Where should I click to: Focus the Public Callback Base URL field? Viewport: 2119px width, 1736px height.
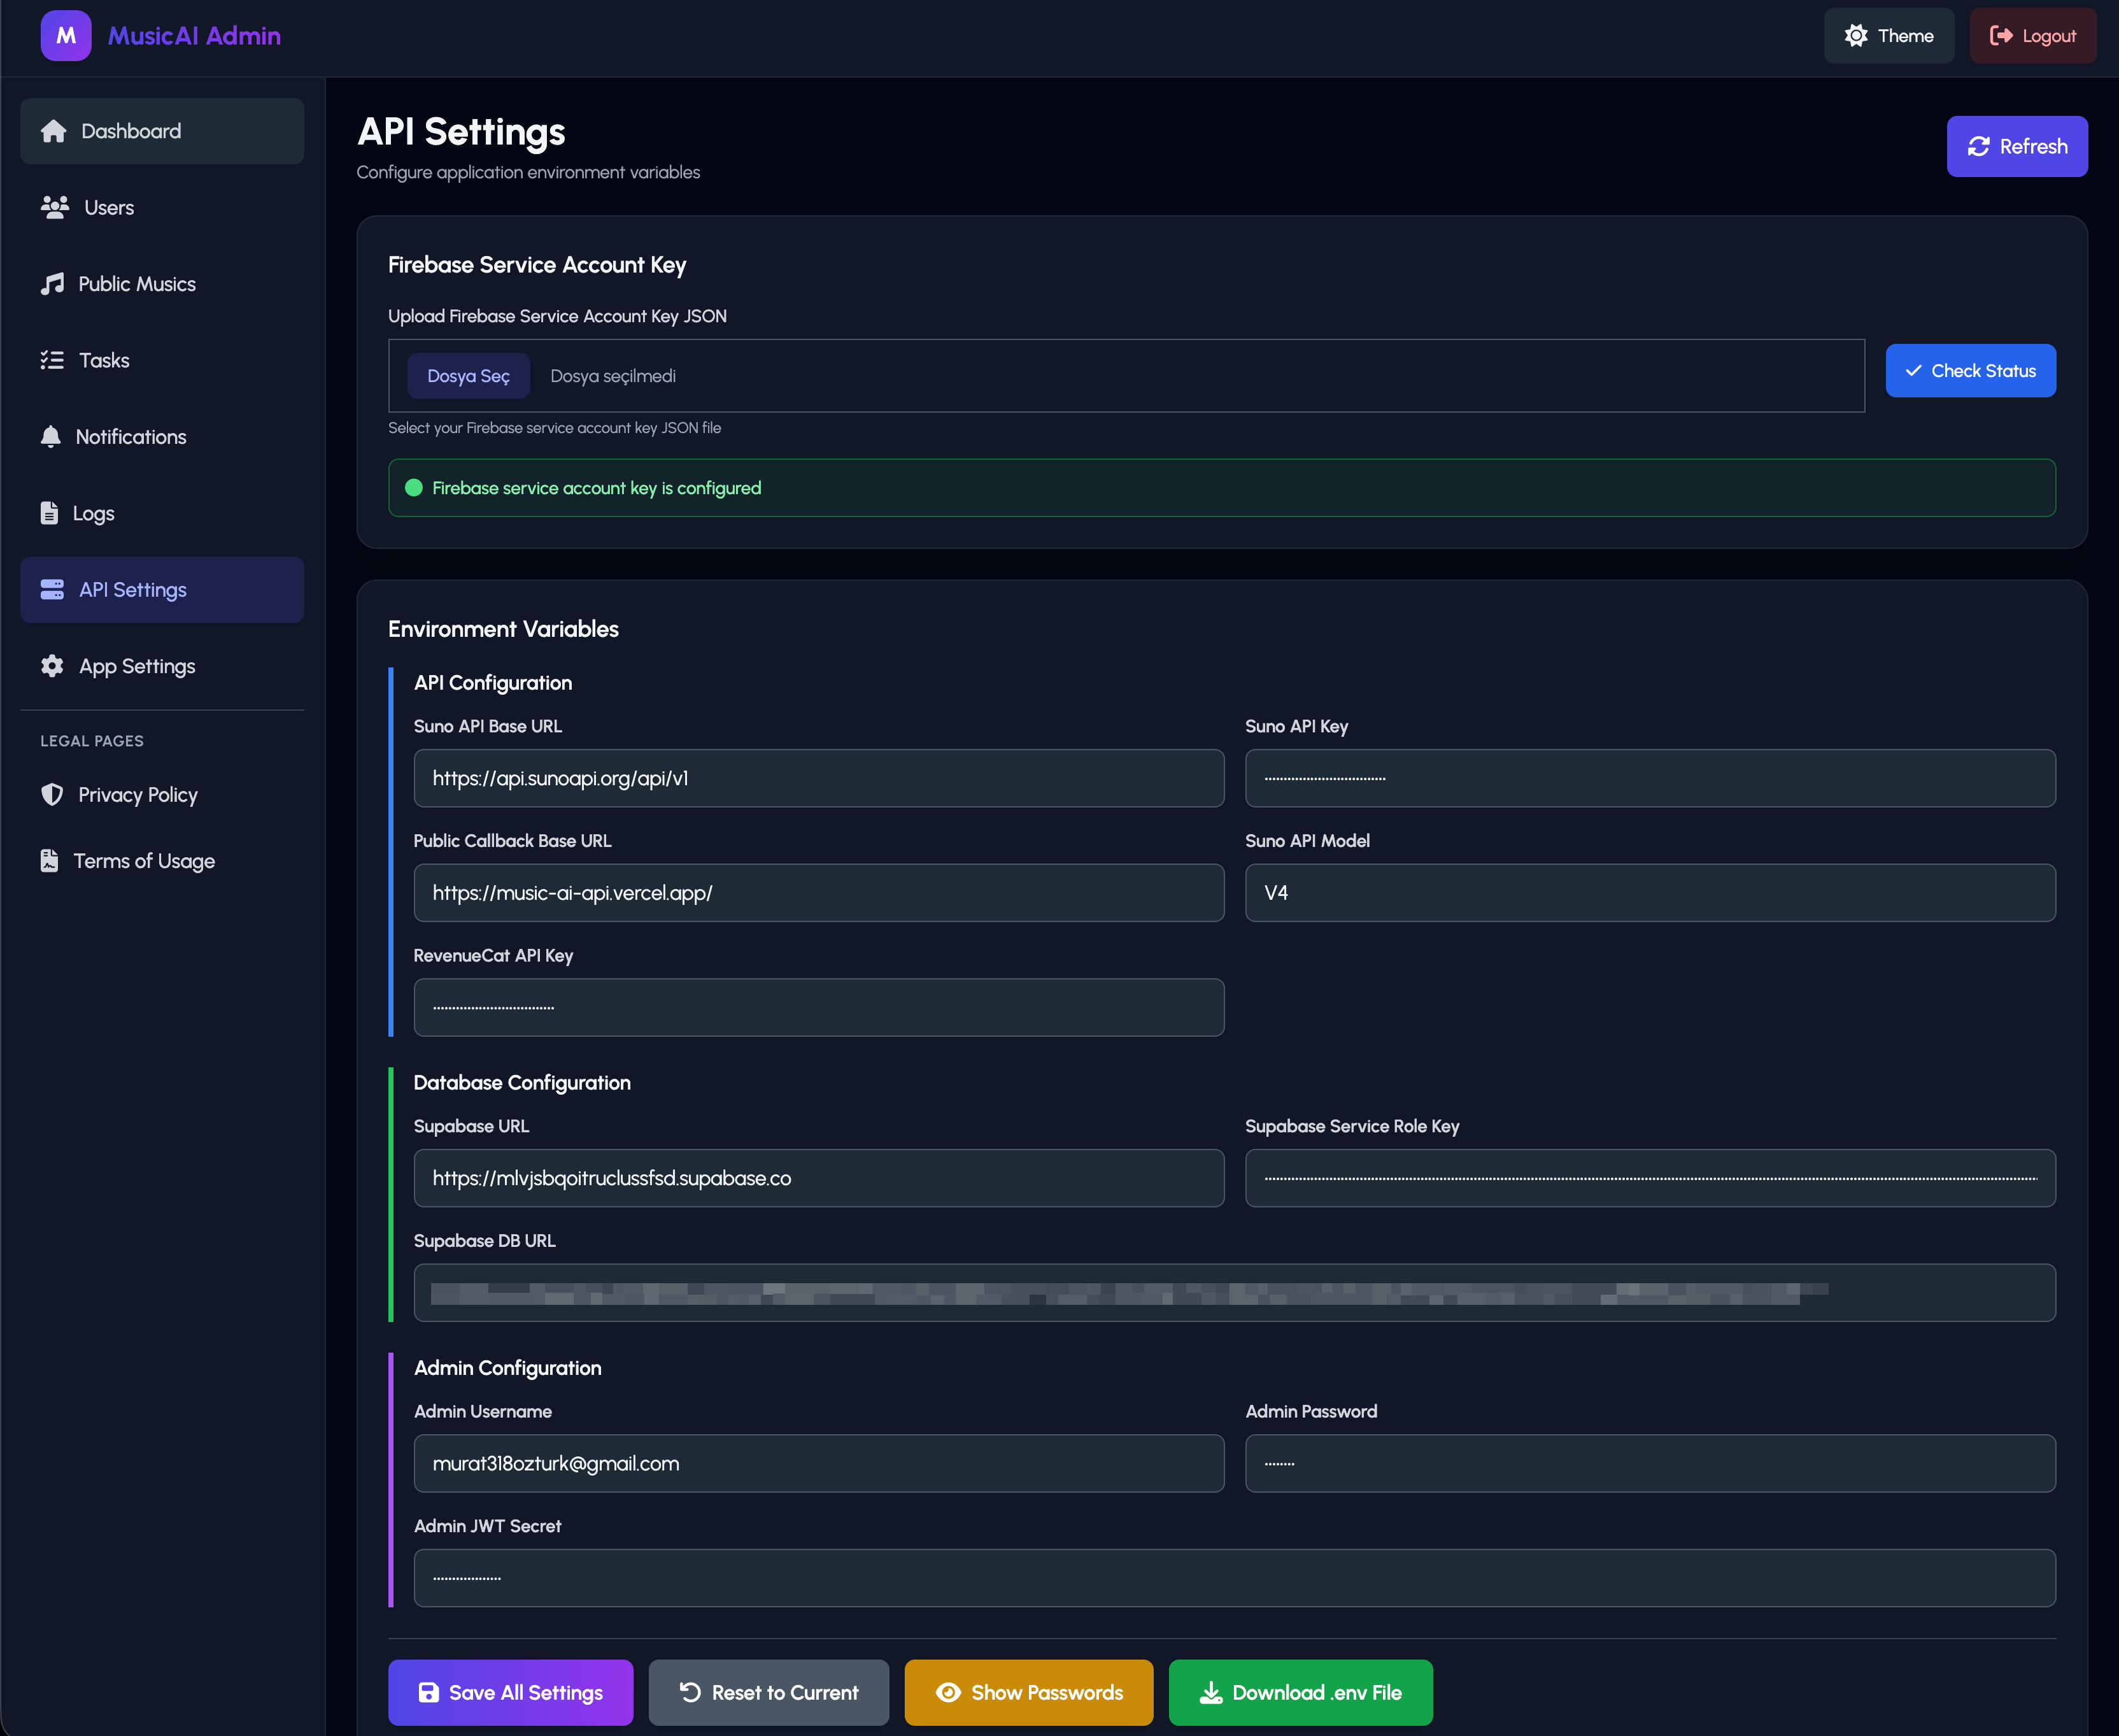[819, 893]
